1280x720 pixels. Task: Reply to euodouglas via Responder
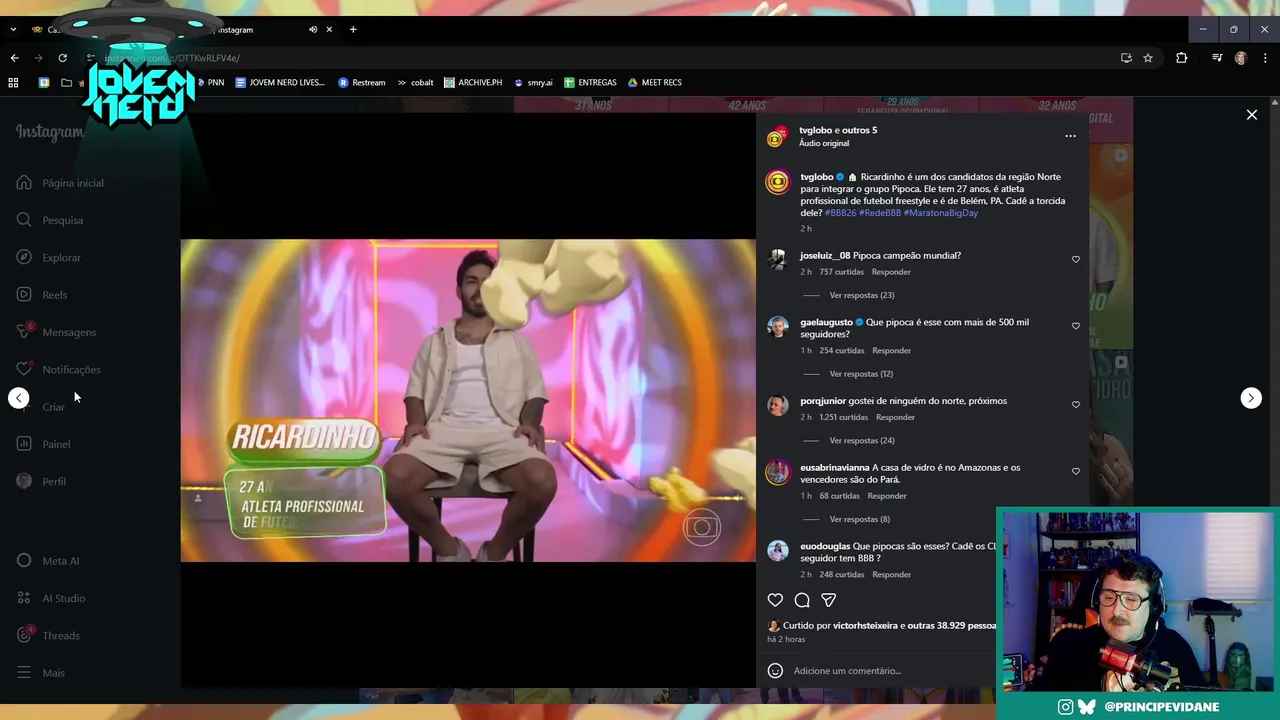coord(891,575)
